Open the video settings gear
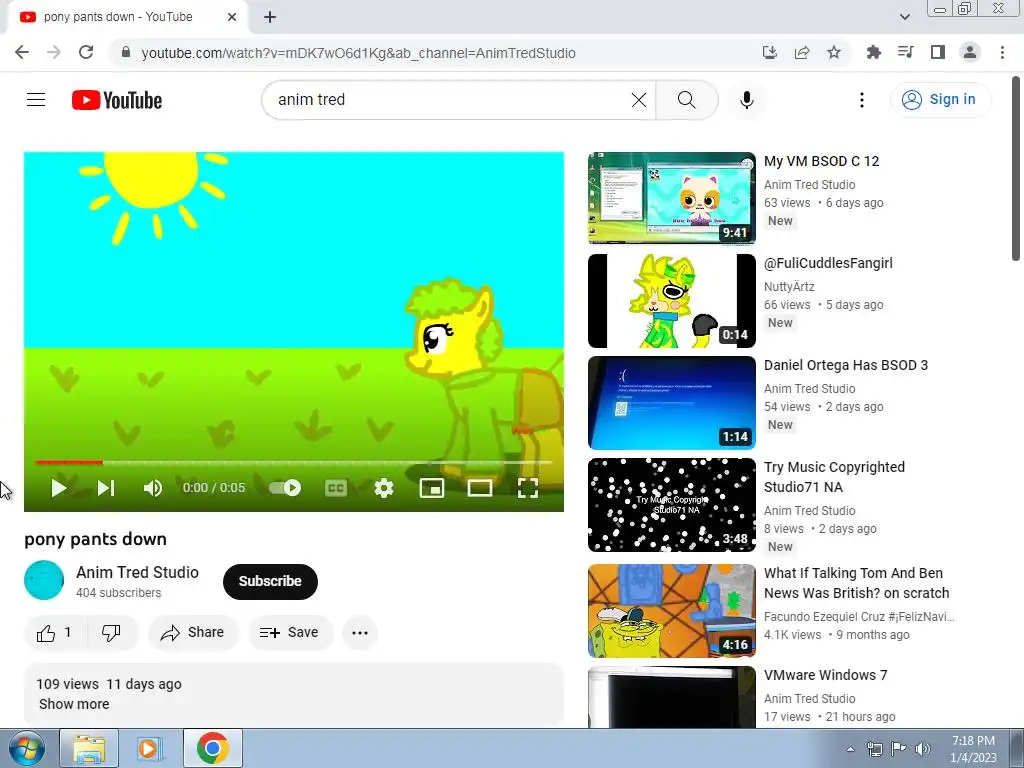 point(384,488)
